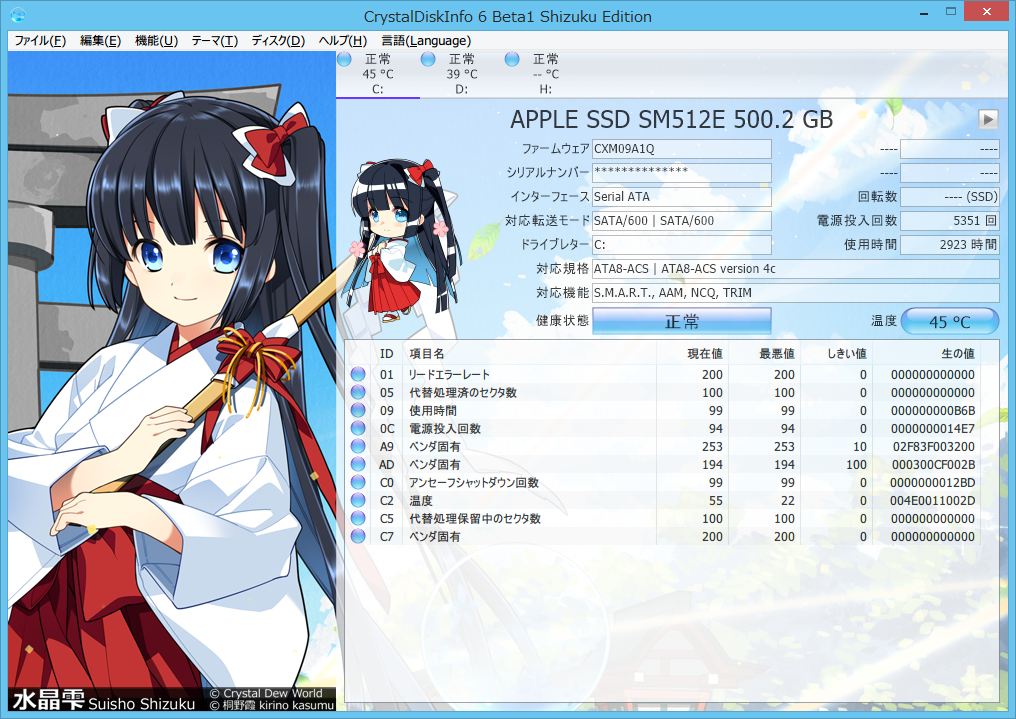
Task: Open the テーマ(T) menu
Action: [214, 41]
